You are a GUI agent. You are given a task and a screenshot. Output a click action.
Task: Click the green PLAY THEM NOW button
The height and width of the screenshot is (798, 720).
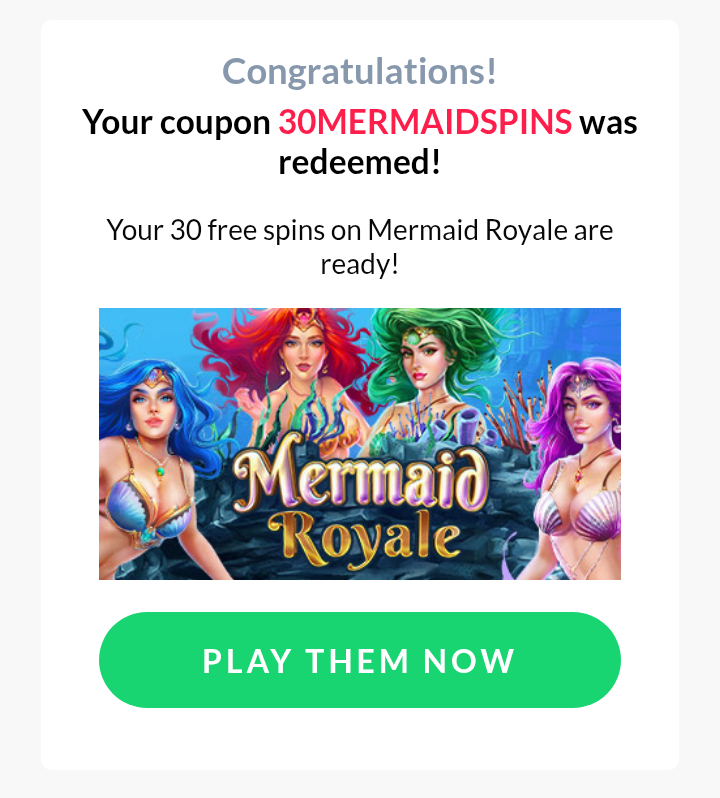click(360, 660)
